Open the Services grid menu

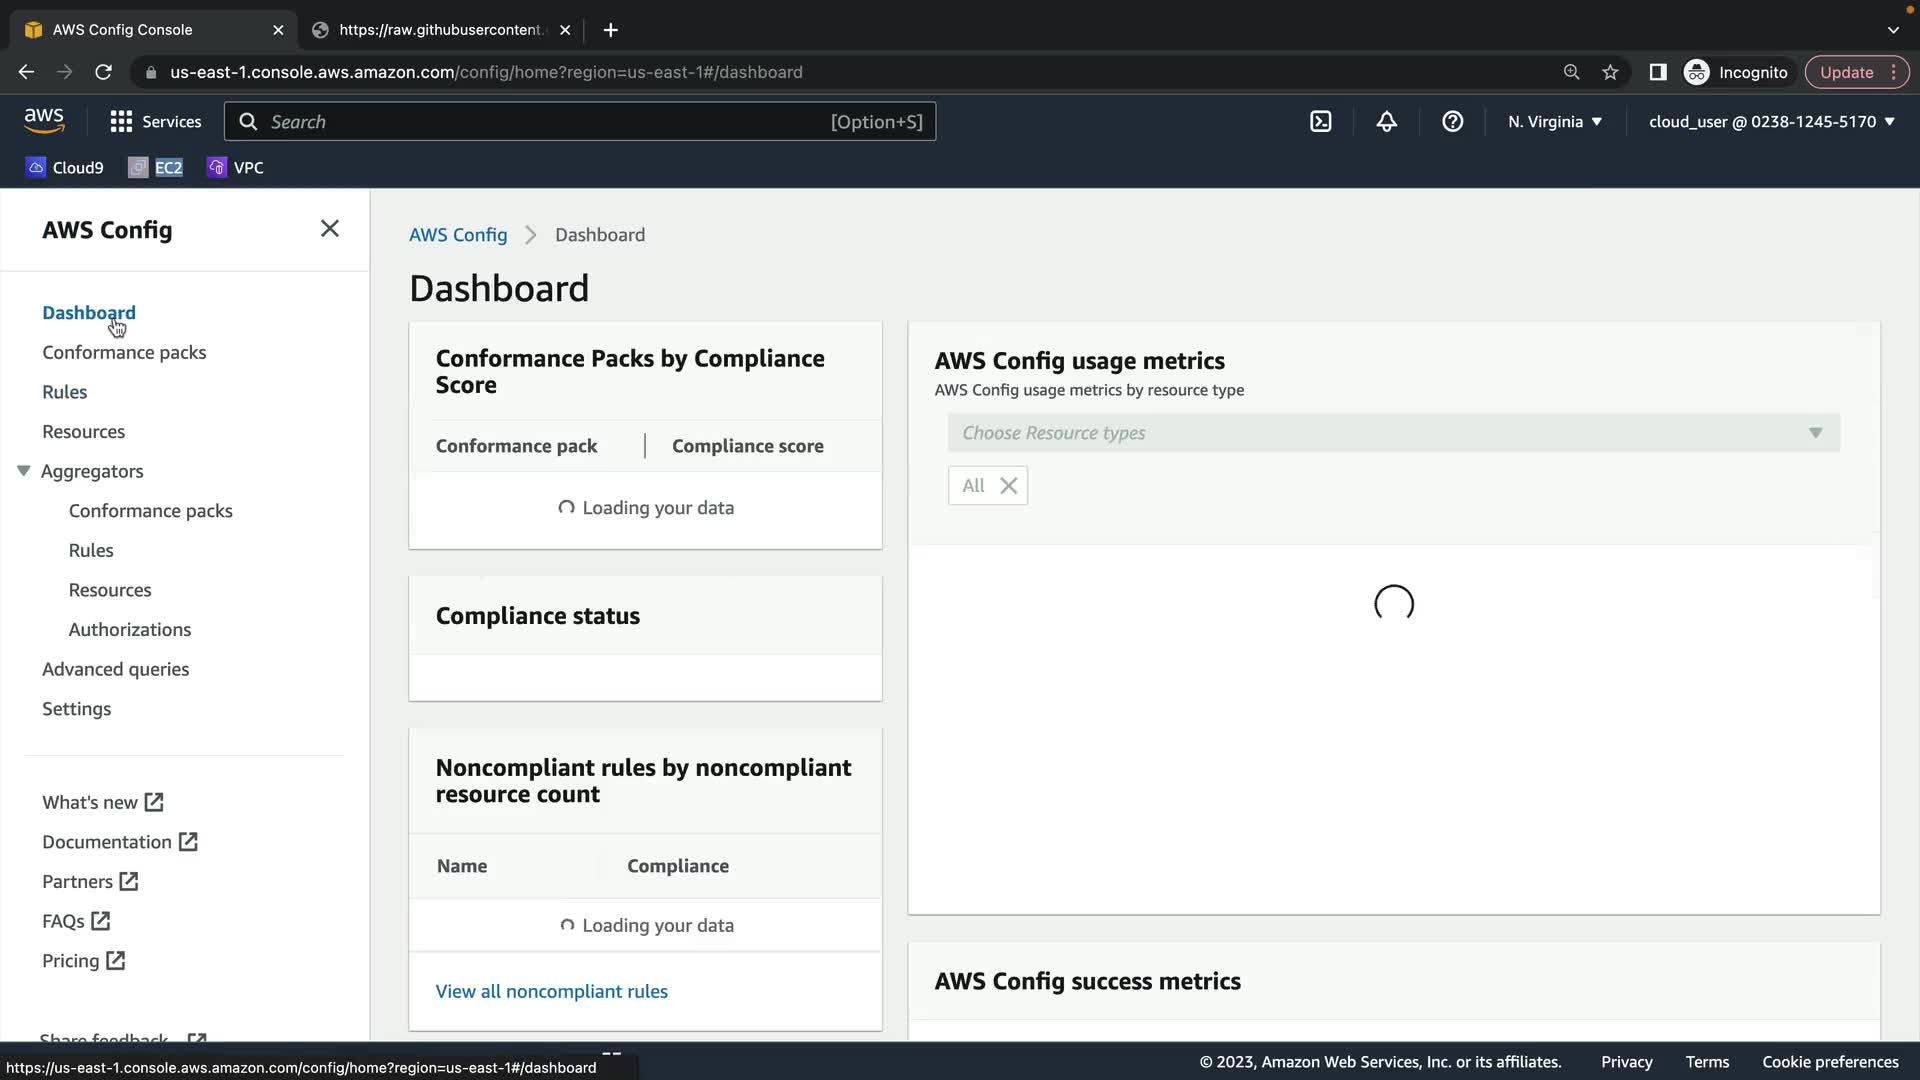[155, 122]
